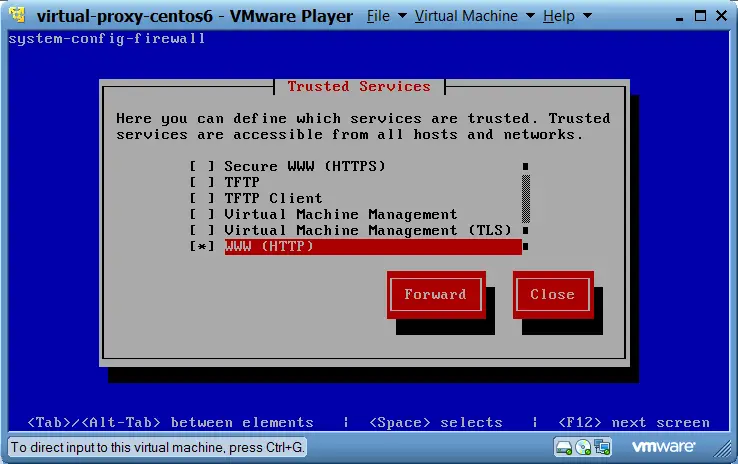
Task: Select the highlighted WWW (HTTP) row
Action: click(373, 247)
